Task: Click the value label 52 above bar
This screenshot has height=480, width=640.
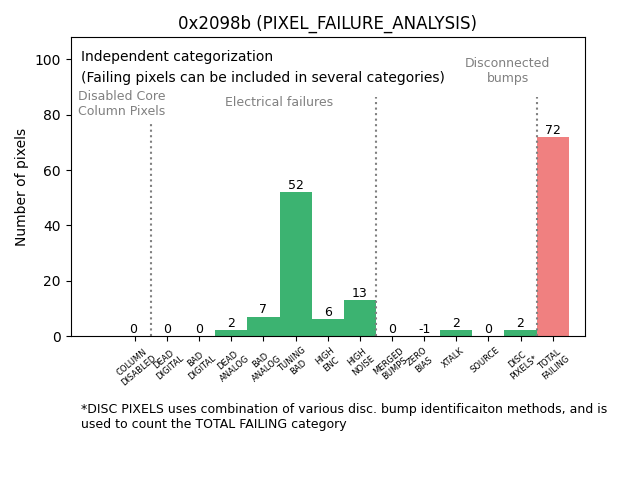Action: (x=296, y=185)
